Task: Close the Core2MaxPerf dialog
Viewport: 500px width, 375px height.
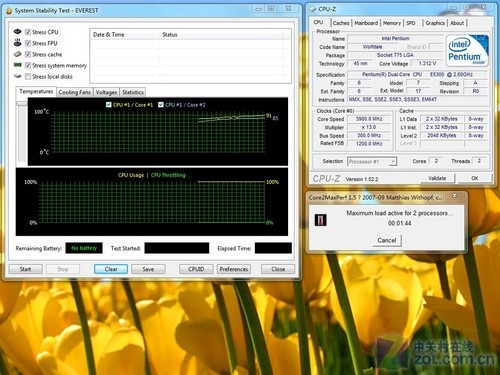Action: (x=454, y=196)
